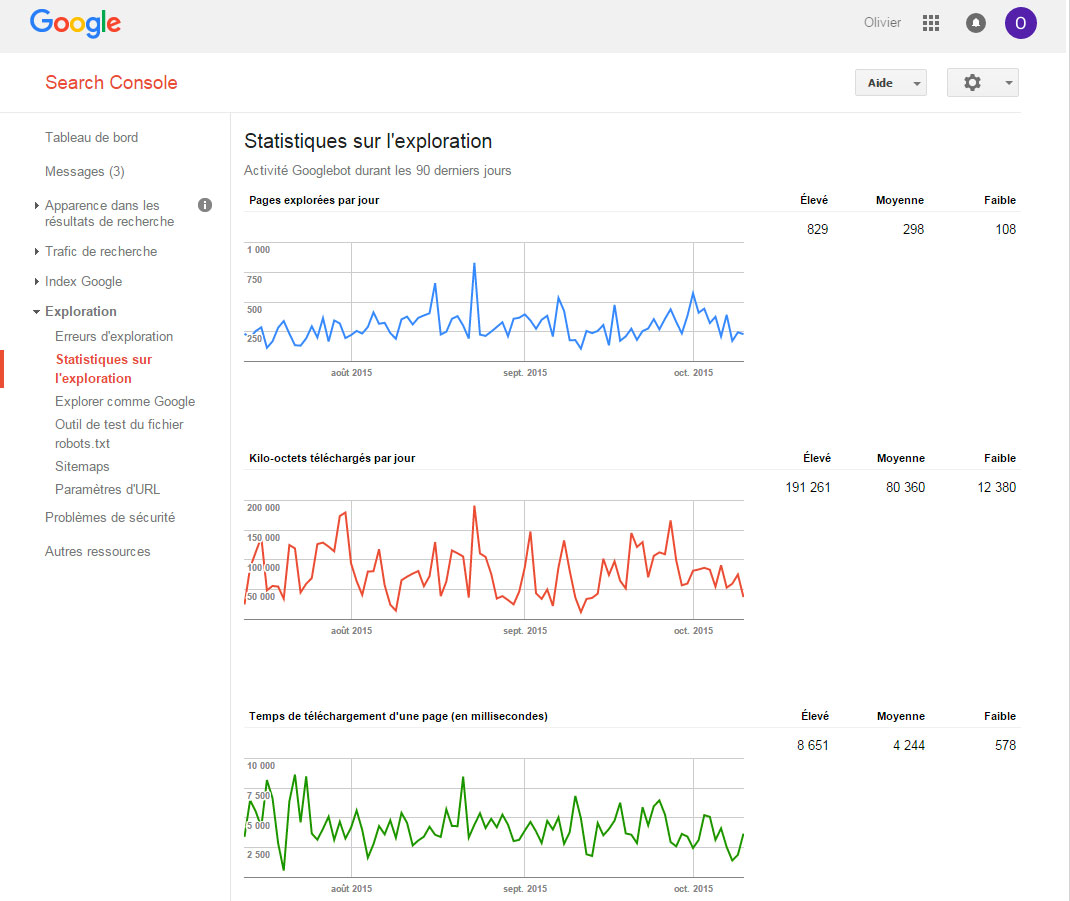Click the Temps de téléchargement chart
The width and height of the screenshot is (1070, 901).
(x=494, y=818)
